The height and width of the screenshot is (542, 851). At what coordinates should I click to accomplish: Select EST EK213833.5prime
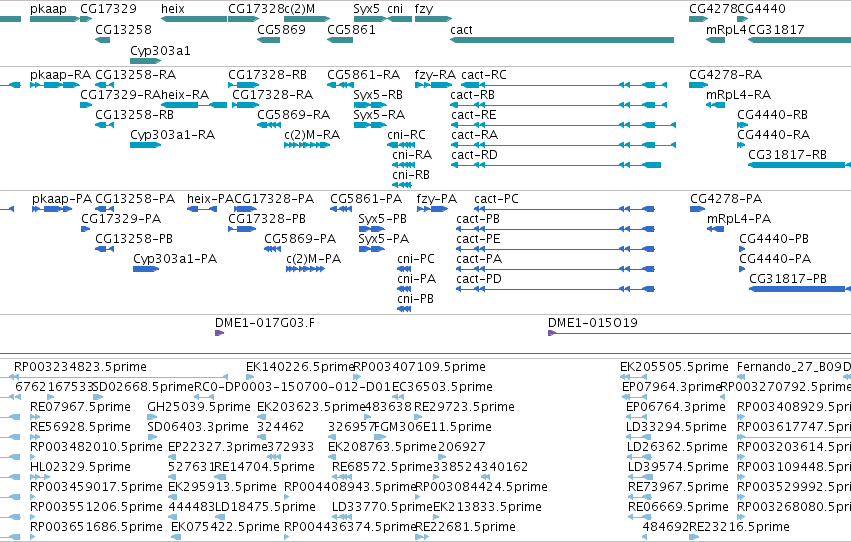[487, 508]
